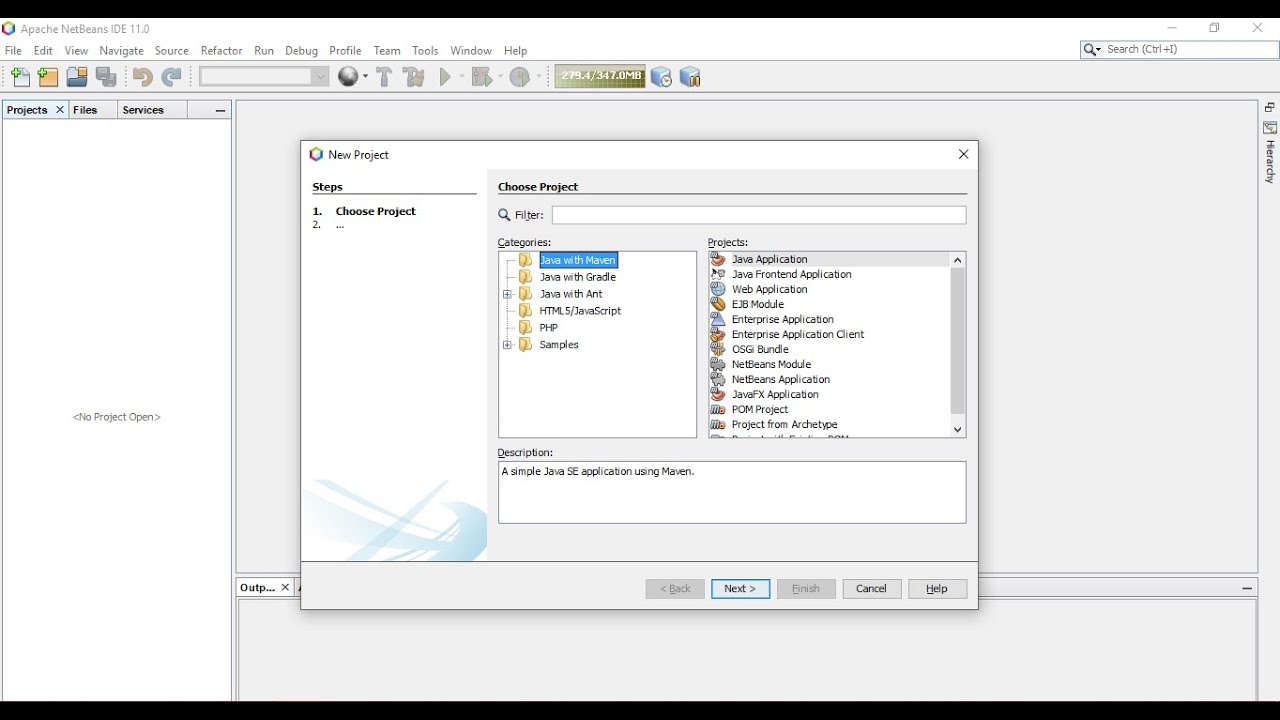The width and height of the screenshot is (1280, 720).
Task: Click the Cancel button
Action: coord(871,588)
